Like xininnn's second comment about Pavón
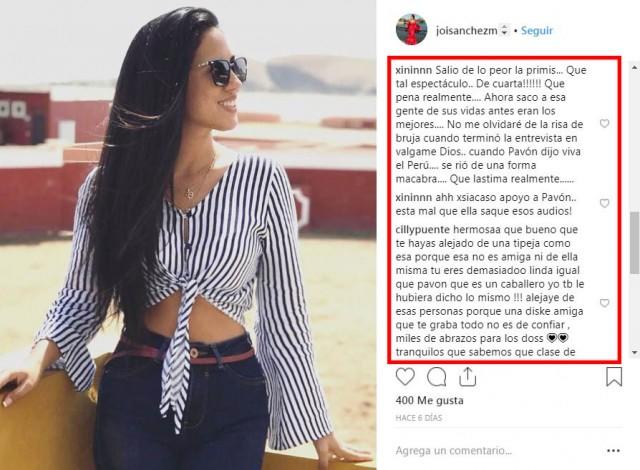Screen dimensions: 640x470 click(604, 203)
